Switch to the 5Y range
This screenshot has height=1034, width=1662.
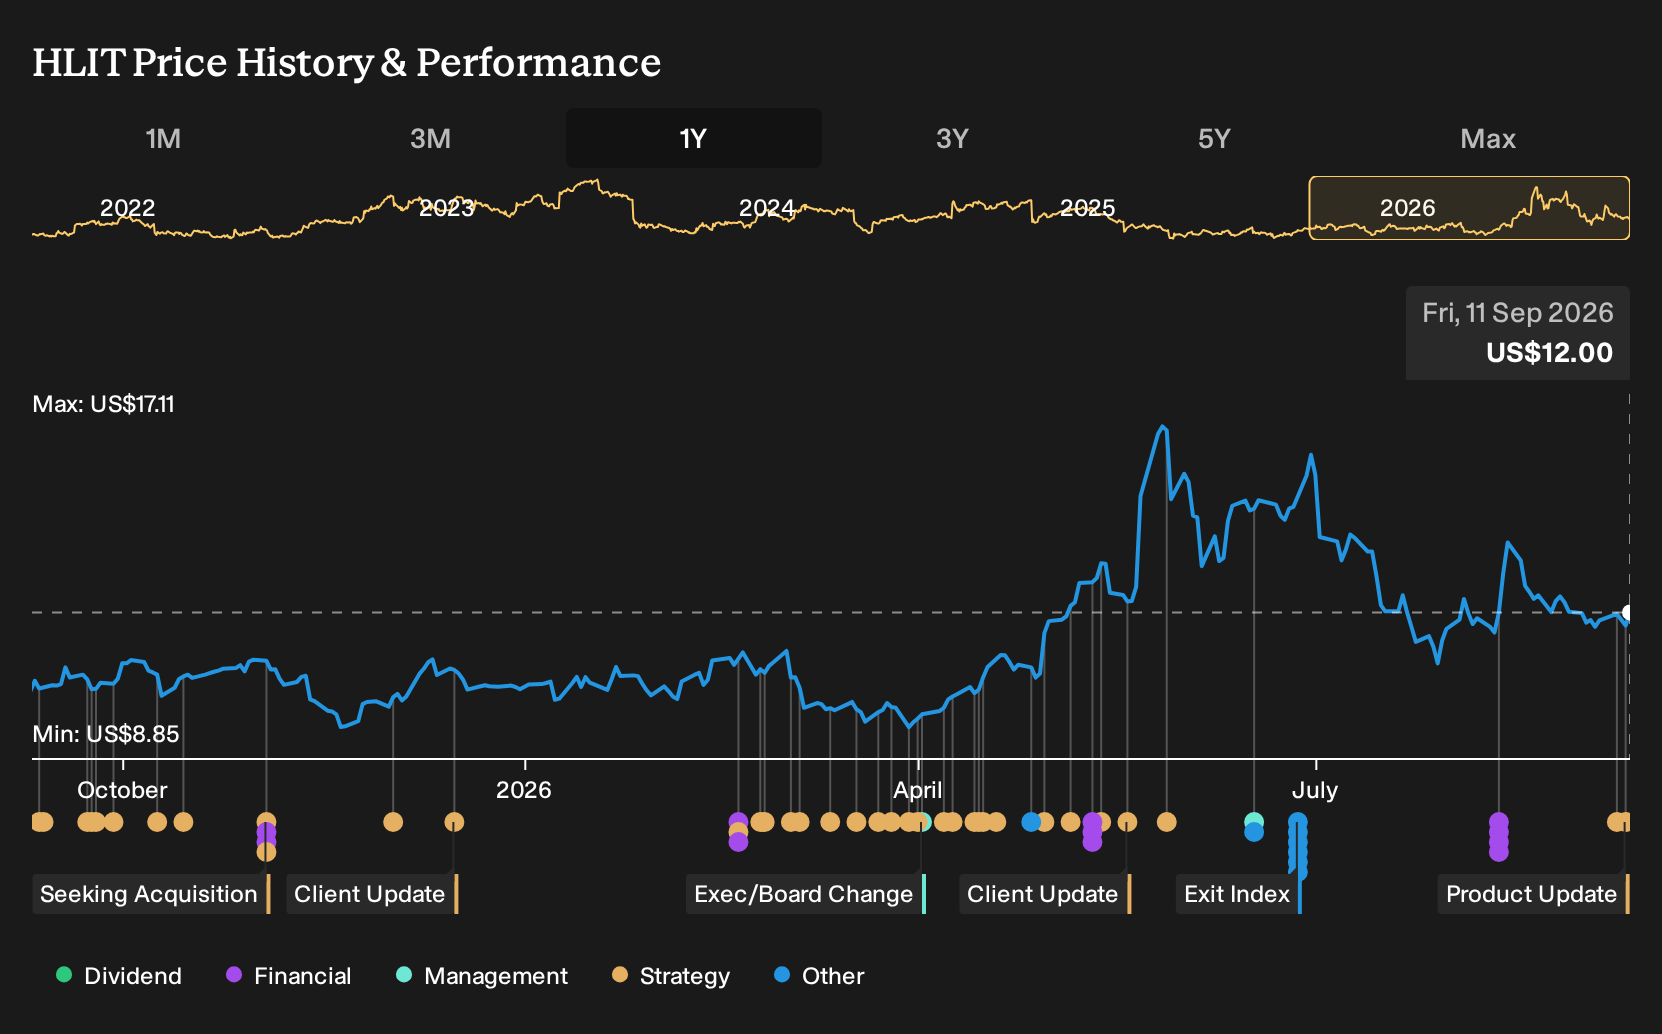pos(1214,138)
